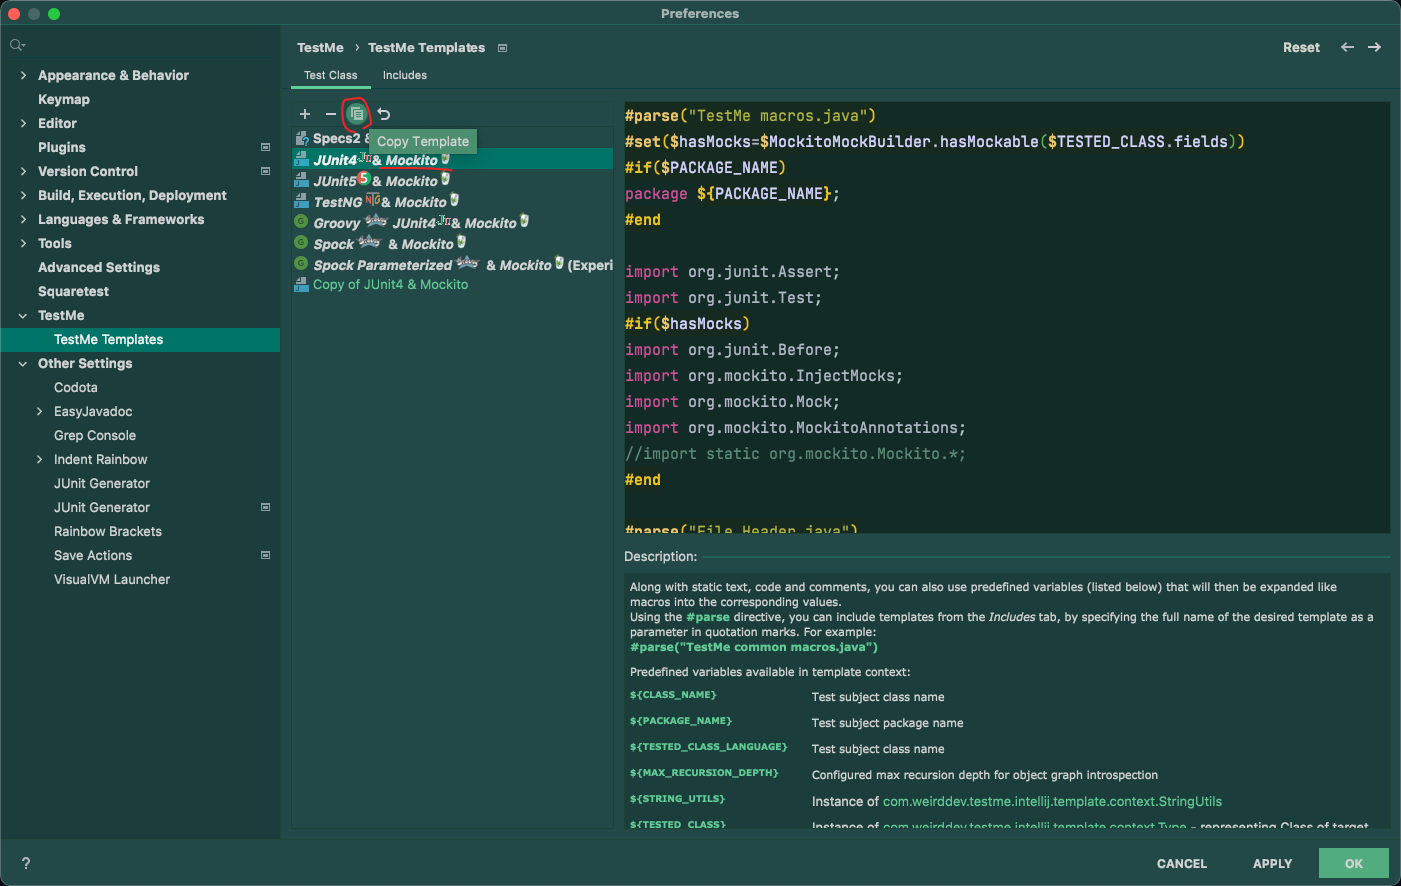Click the project icon beside JUnit Generator
The height and width of the screenshot is (886, 1401).
(x=265, y=507)
